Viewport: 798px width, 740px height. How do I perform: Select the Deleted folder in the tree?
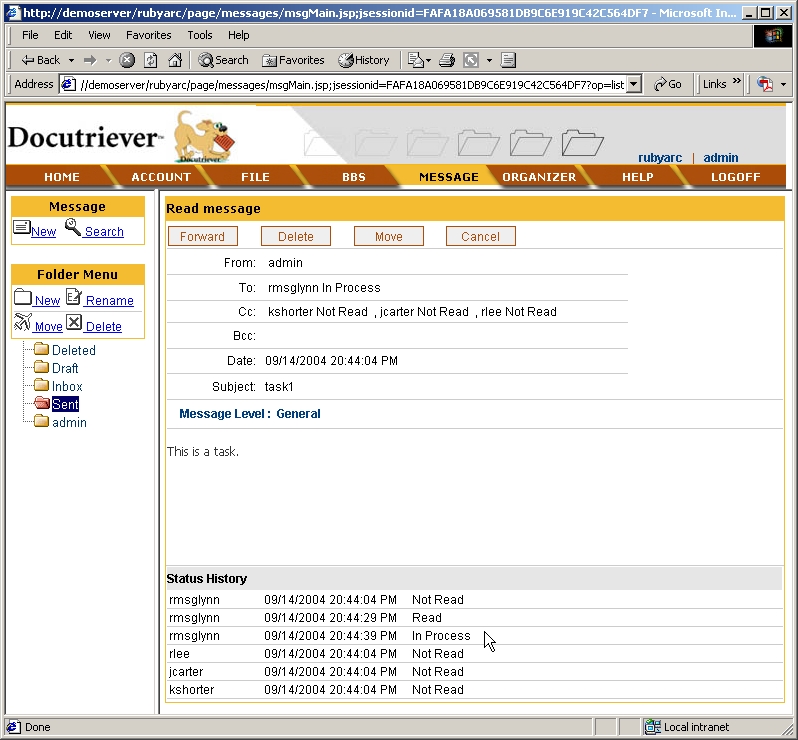click(x=73, y=351)
